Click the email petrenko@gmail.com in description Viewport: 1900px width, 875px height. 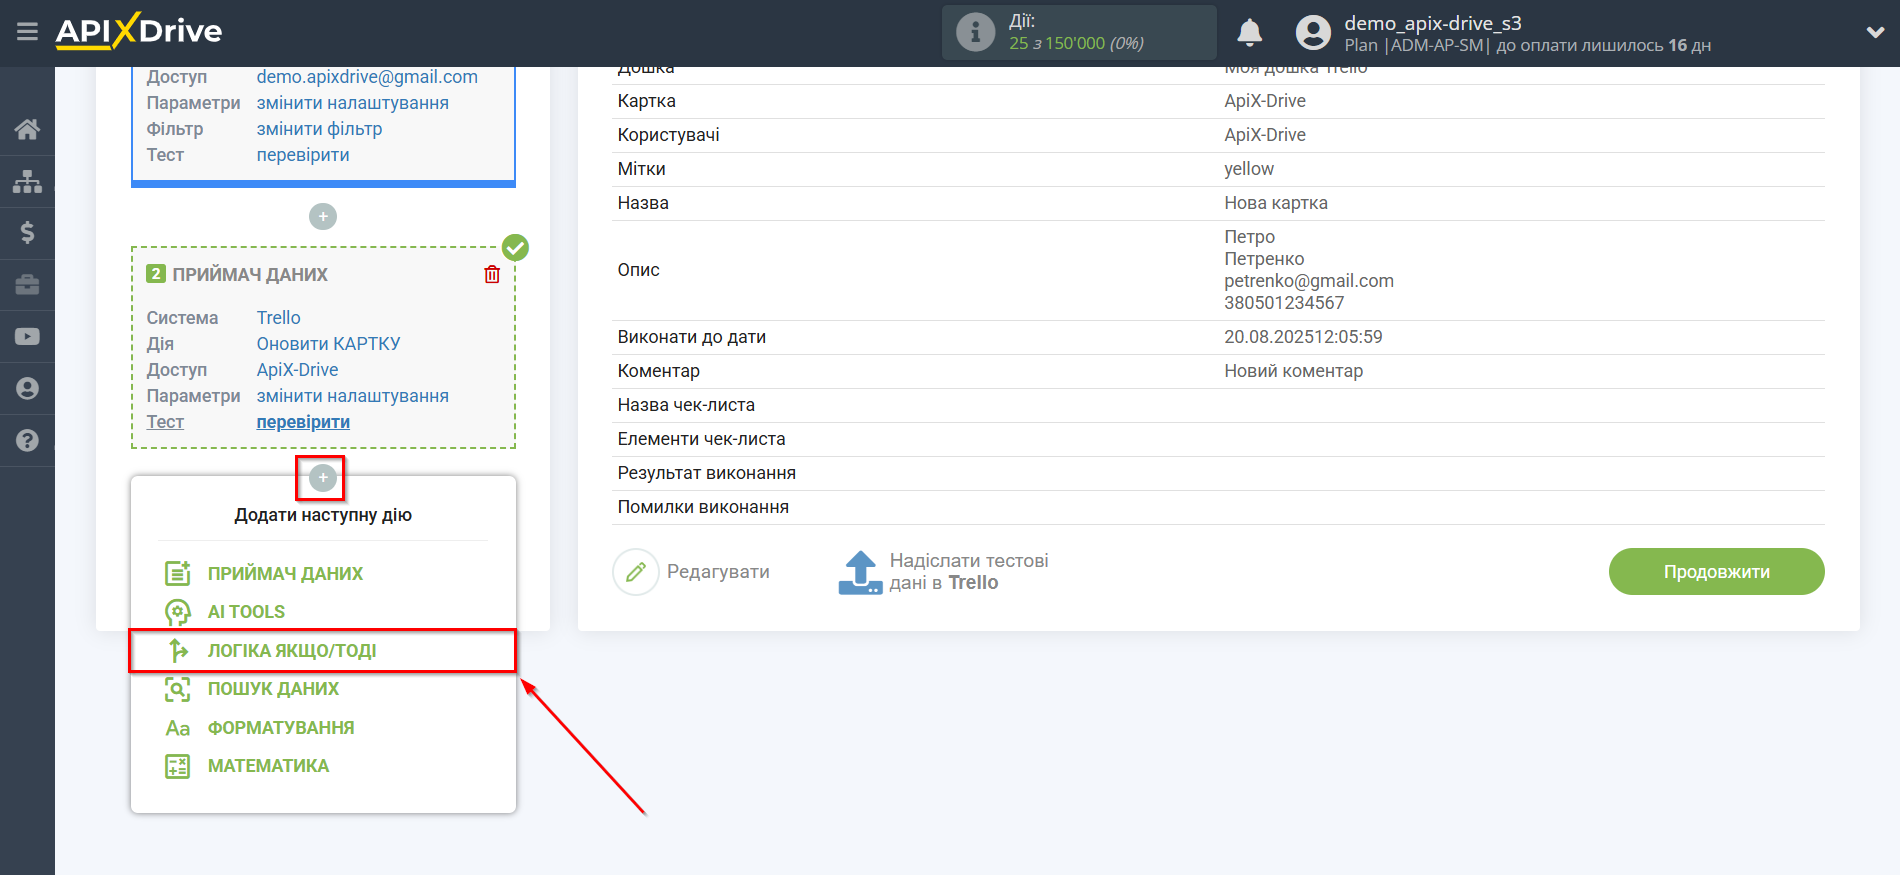pyautogui.click(x=1309, y=281)
